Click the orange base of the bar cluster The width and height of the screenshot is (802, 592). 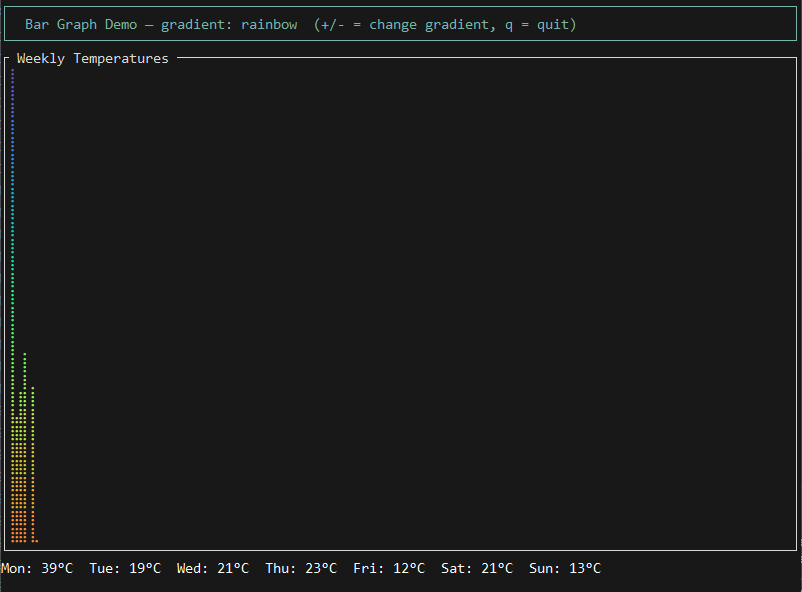[21, 525]
